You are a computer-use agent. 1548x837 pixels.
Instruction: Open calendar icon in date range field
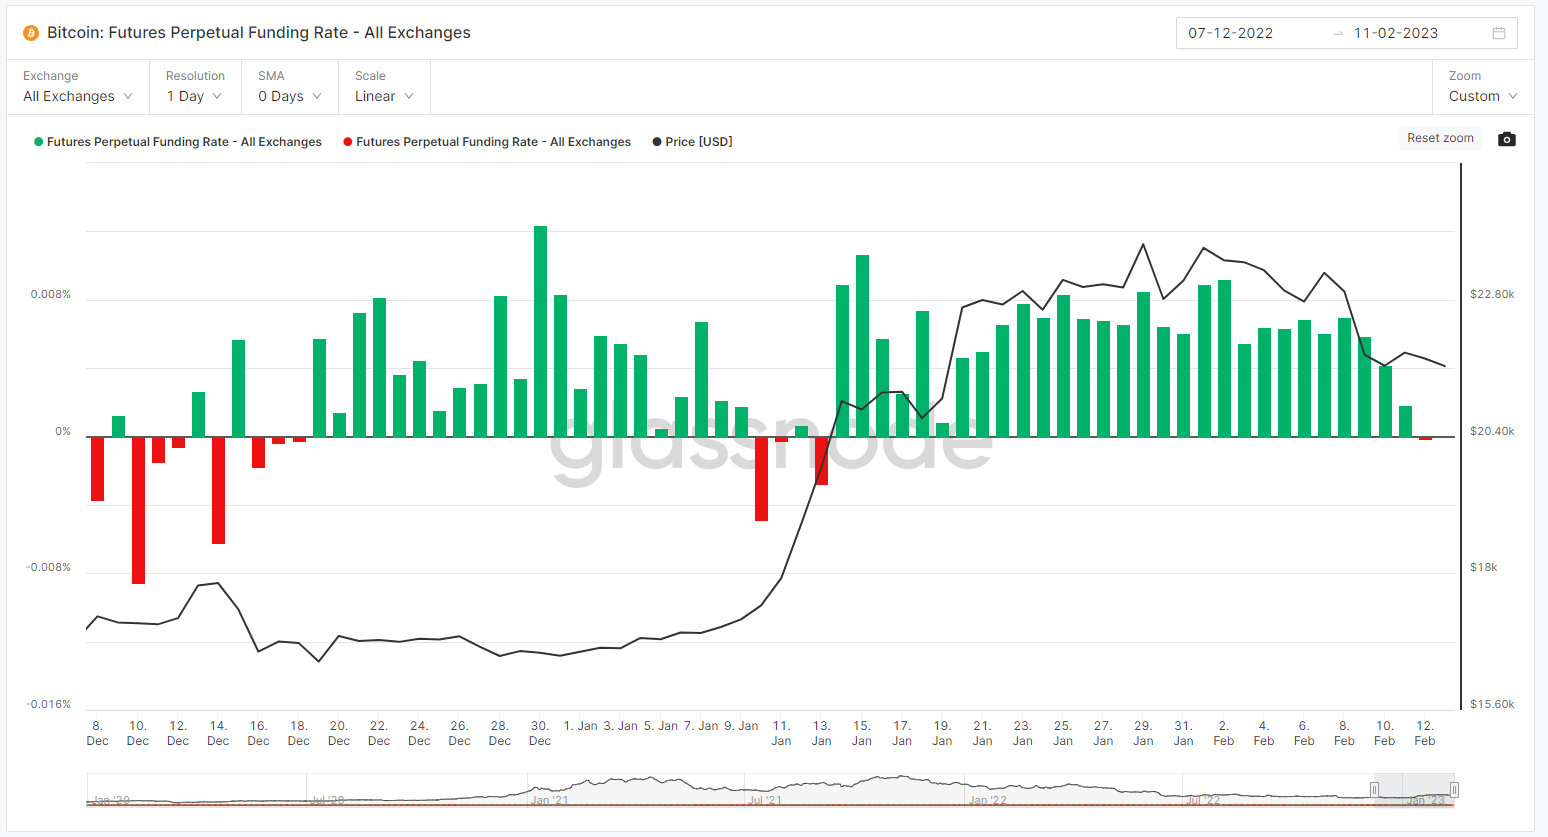coord(1499,33)
